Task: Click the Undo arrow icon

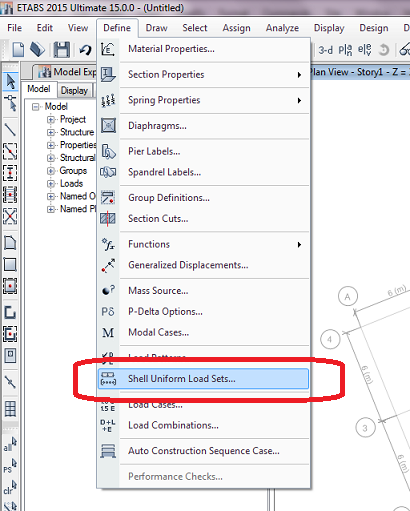Action: [x=85, y=50]
